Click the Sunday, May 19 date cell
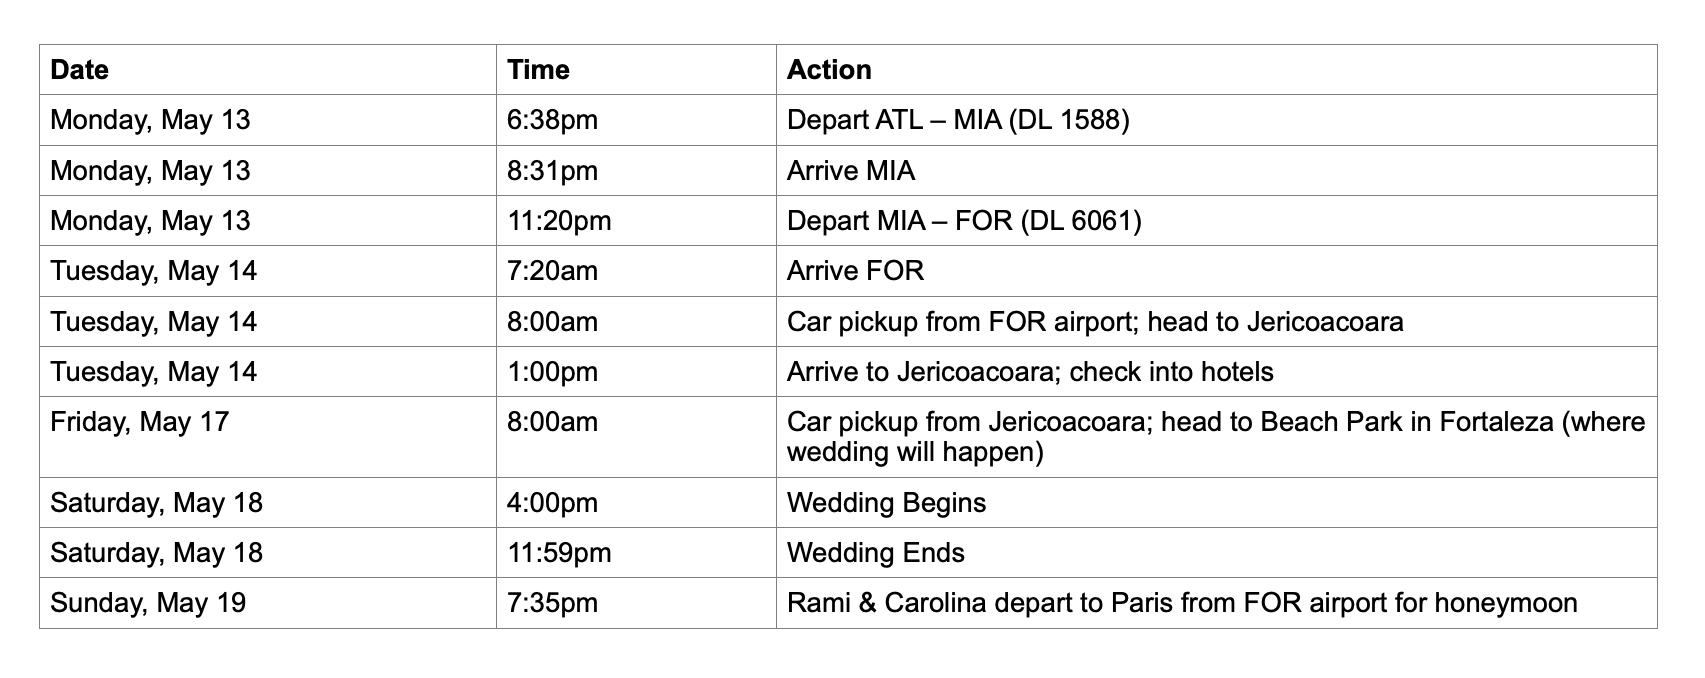 pyautogui.click(x=268, y=603)
